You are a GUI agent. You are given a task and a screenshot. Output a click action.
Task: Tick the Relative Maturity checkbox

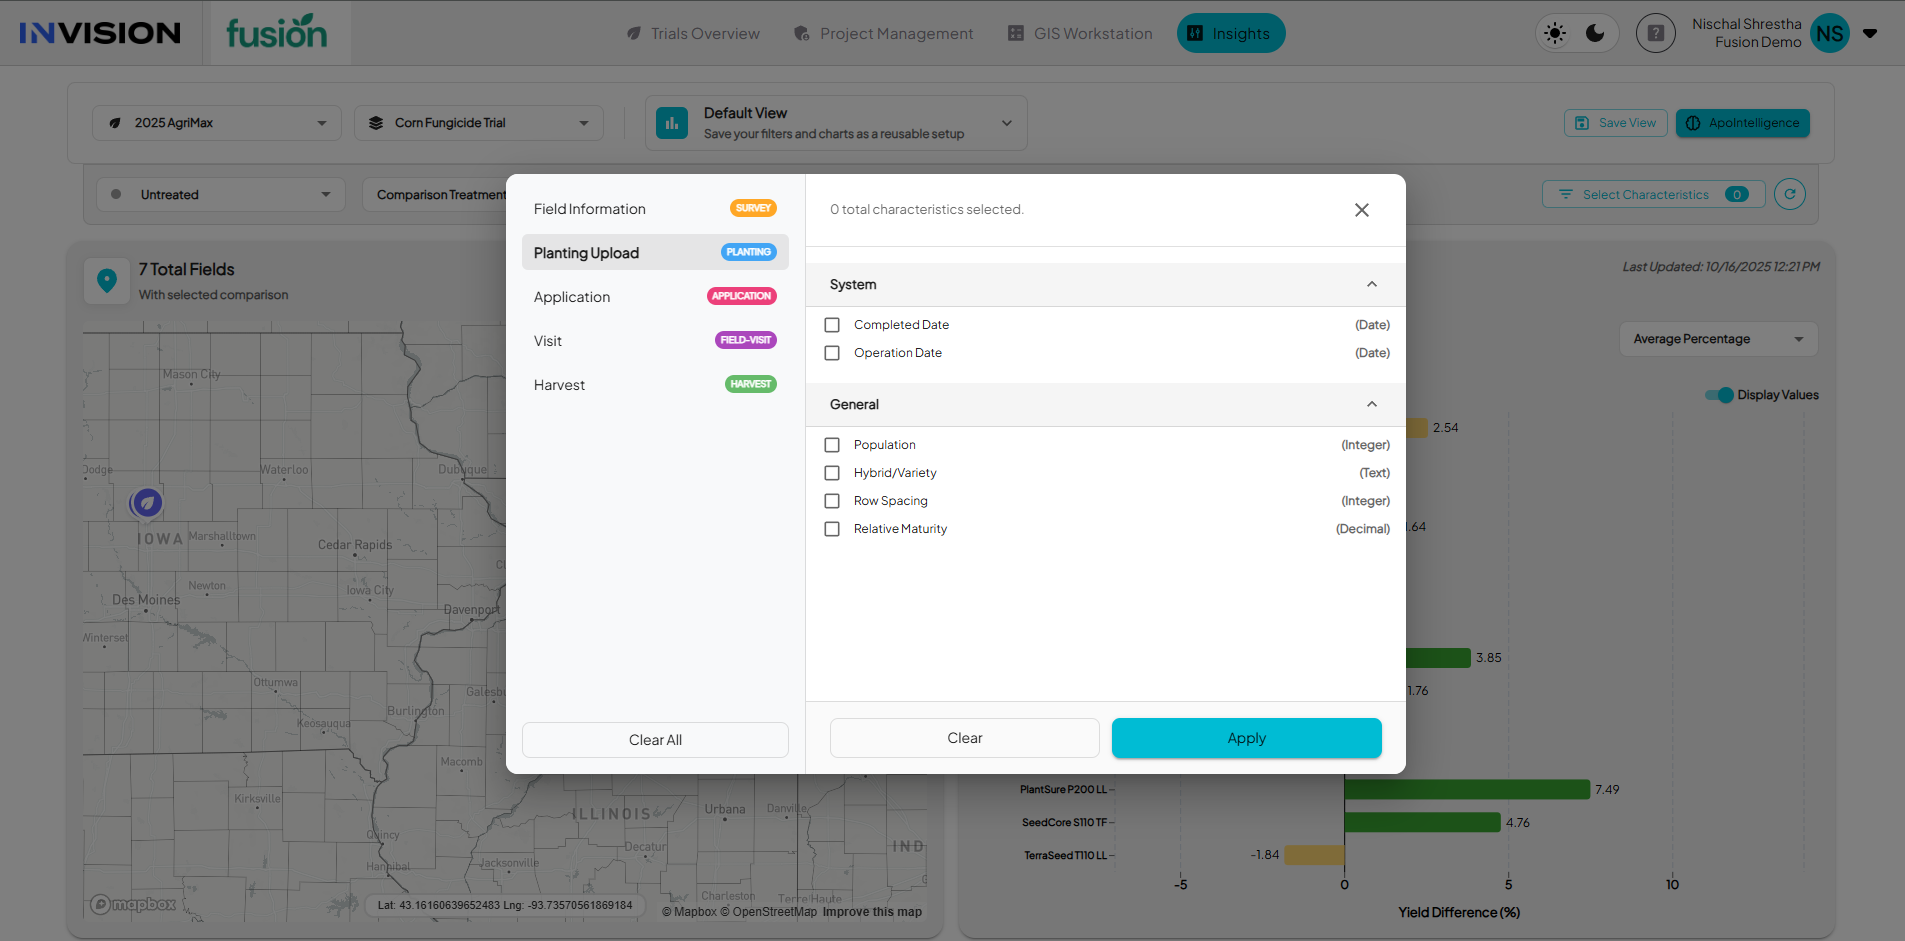(832, 529)
